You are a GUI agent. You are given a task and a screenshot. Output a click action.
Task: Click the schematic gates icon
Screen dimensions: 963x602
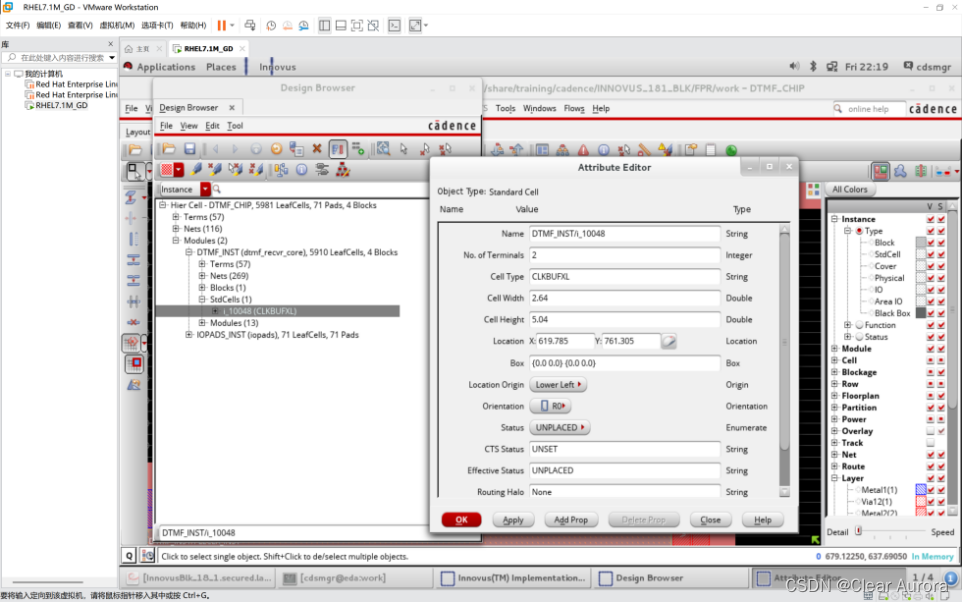click(322, 170)
